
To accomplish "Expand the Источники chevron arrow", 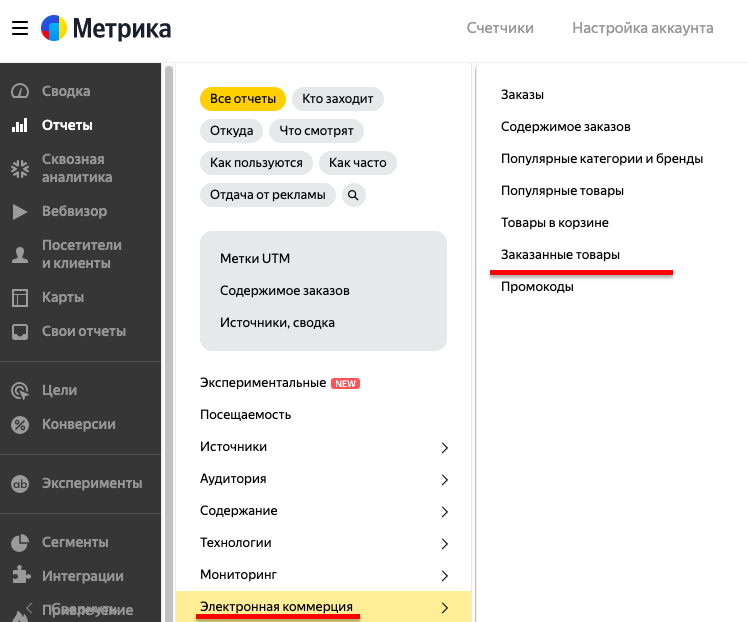I will (445, 447).
